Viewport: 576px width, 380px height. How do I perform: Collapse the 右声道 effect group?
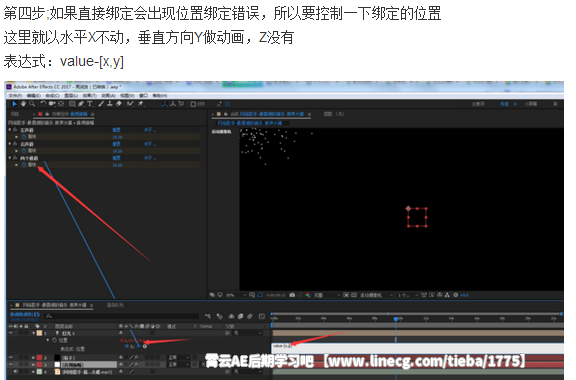click(10, 144)
